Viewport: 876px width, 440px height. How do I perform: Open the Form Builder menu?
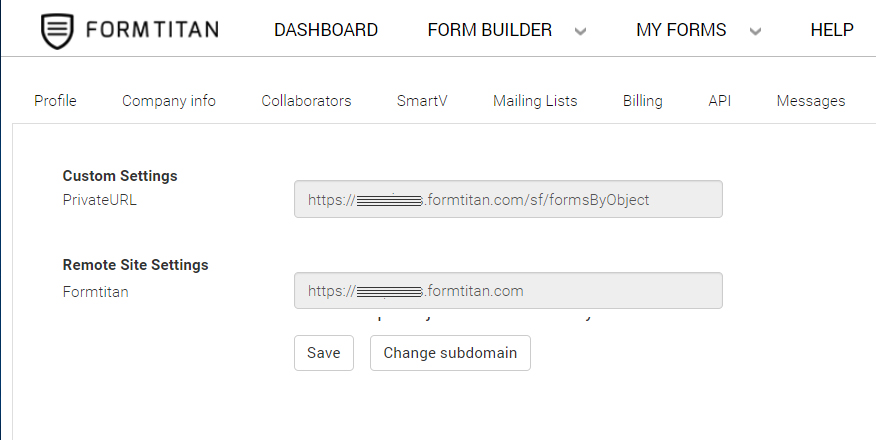click(x=489, y=30)
